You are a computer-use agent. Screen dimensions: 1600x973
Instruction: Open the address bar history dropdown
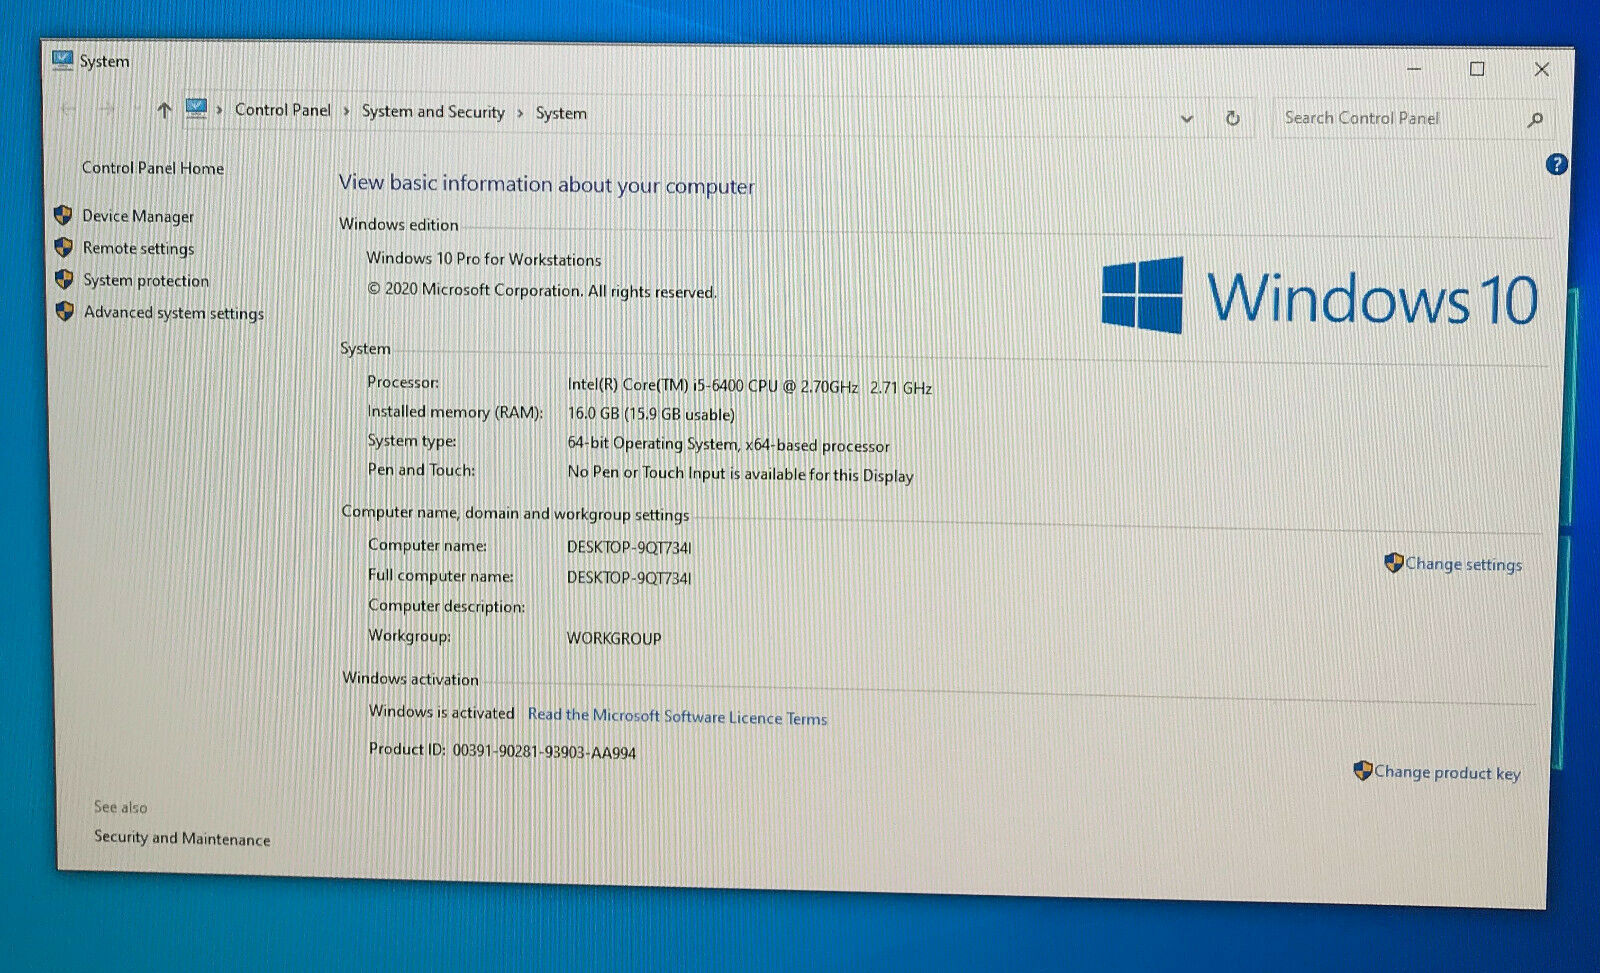tap(1187, 118)
